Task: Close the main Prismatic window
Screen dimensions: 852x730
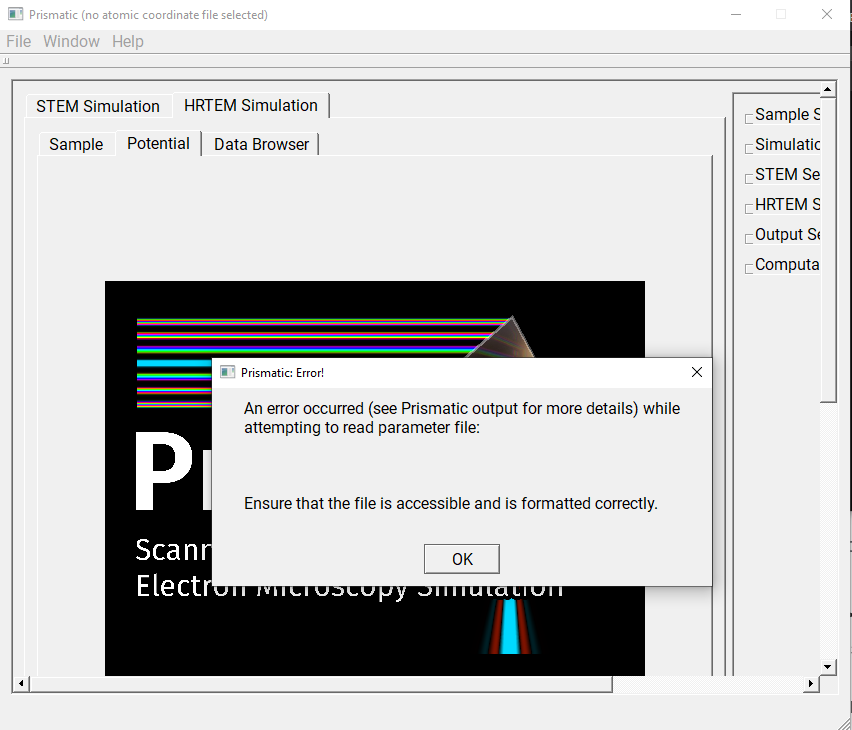Action: (826, 14)
